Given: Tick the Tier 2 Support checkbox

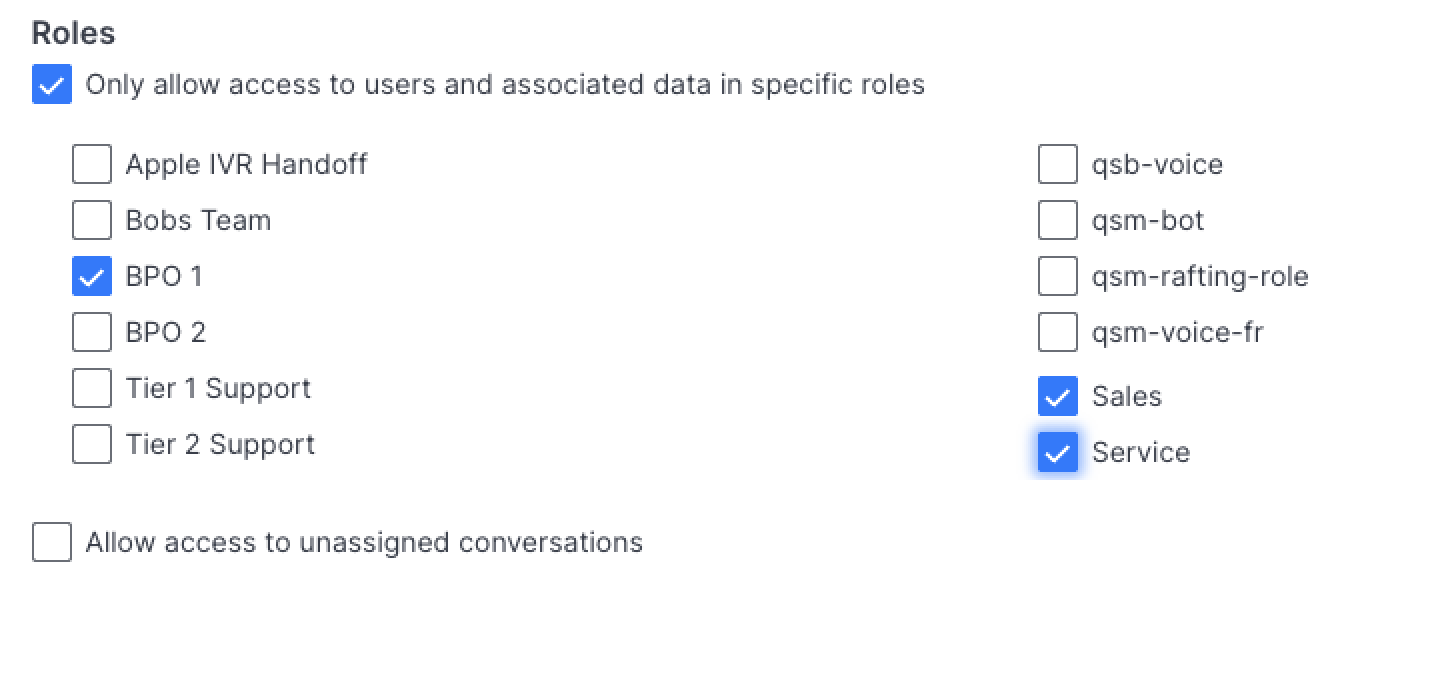Looking at the screenshot, I should tap(92, 444).
